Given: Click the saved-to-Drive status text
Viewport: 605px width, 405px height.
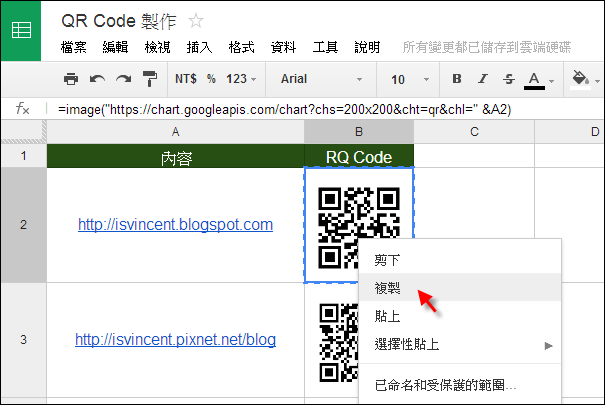Looking at the screenshot, I should (487, 47).
